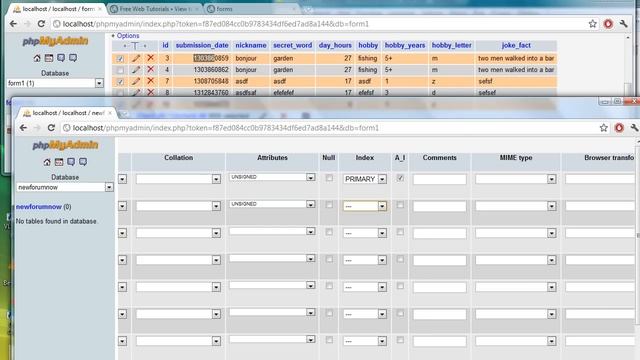The image size is (640, 360).
Task: Delete row with id 7
Action: point(151,81)
